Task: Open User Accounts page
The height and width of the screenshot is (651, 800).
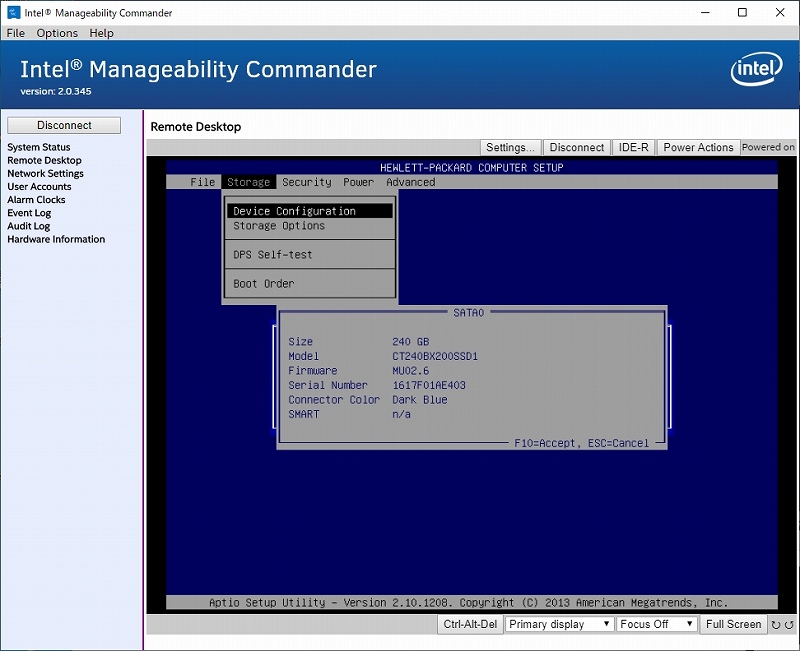Action: point(39,187)
